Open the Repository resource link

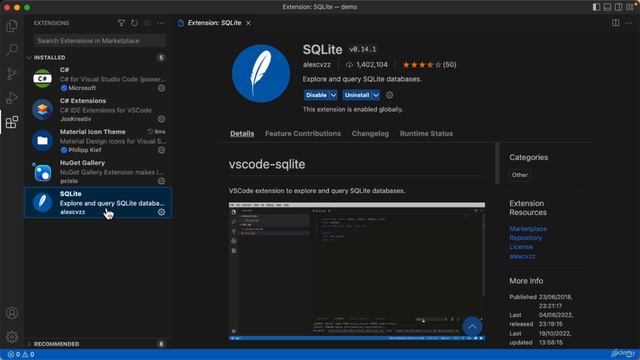point(526,238)
